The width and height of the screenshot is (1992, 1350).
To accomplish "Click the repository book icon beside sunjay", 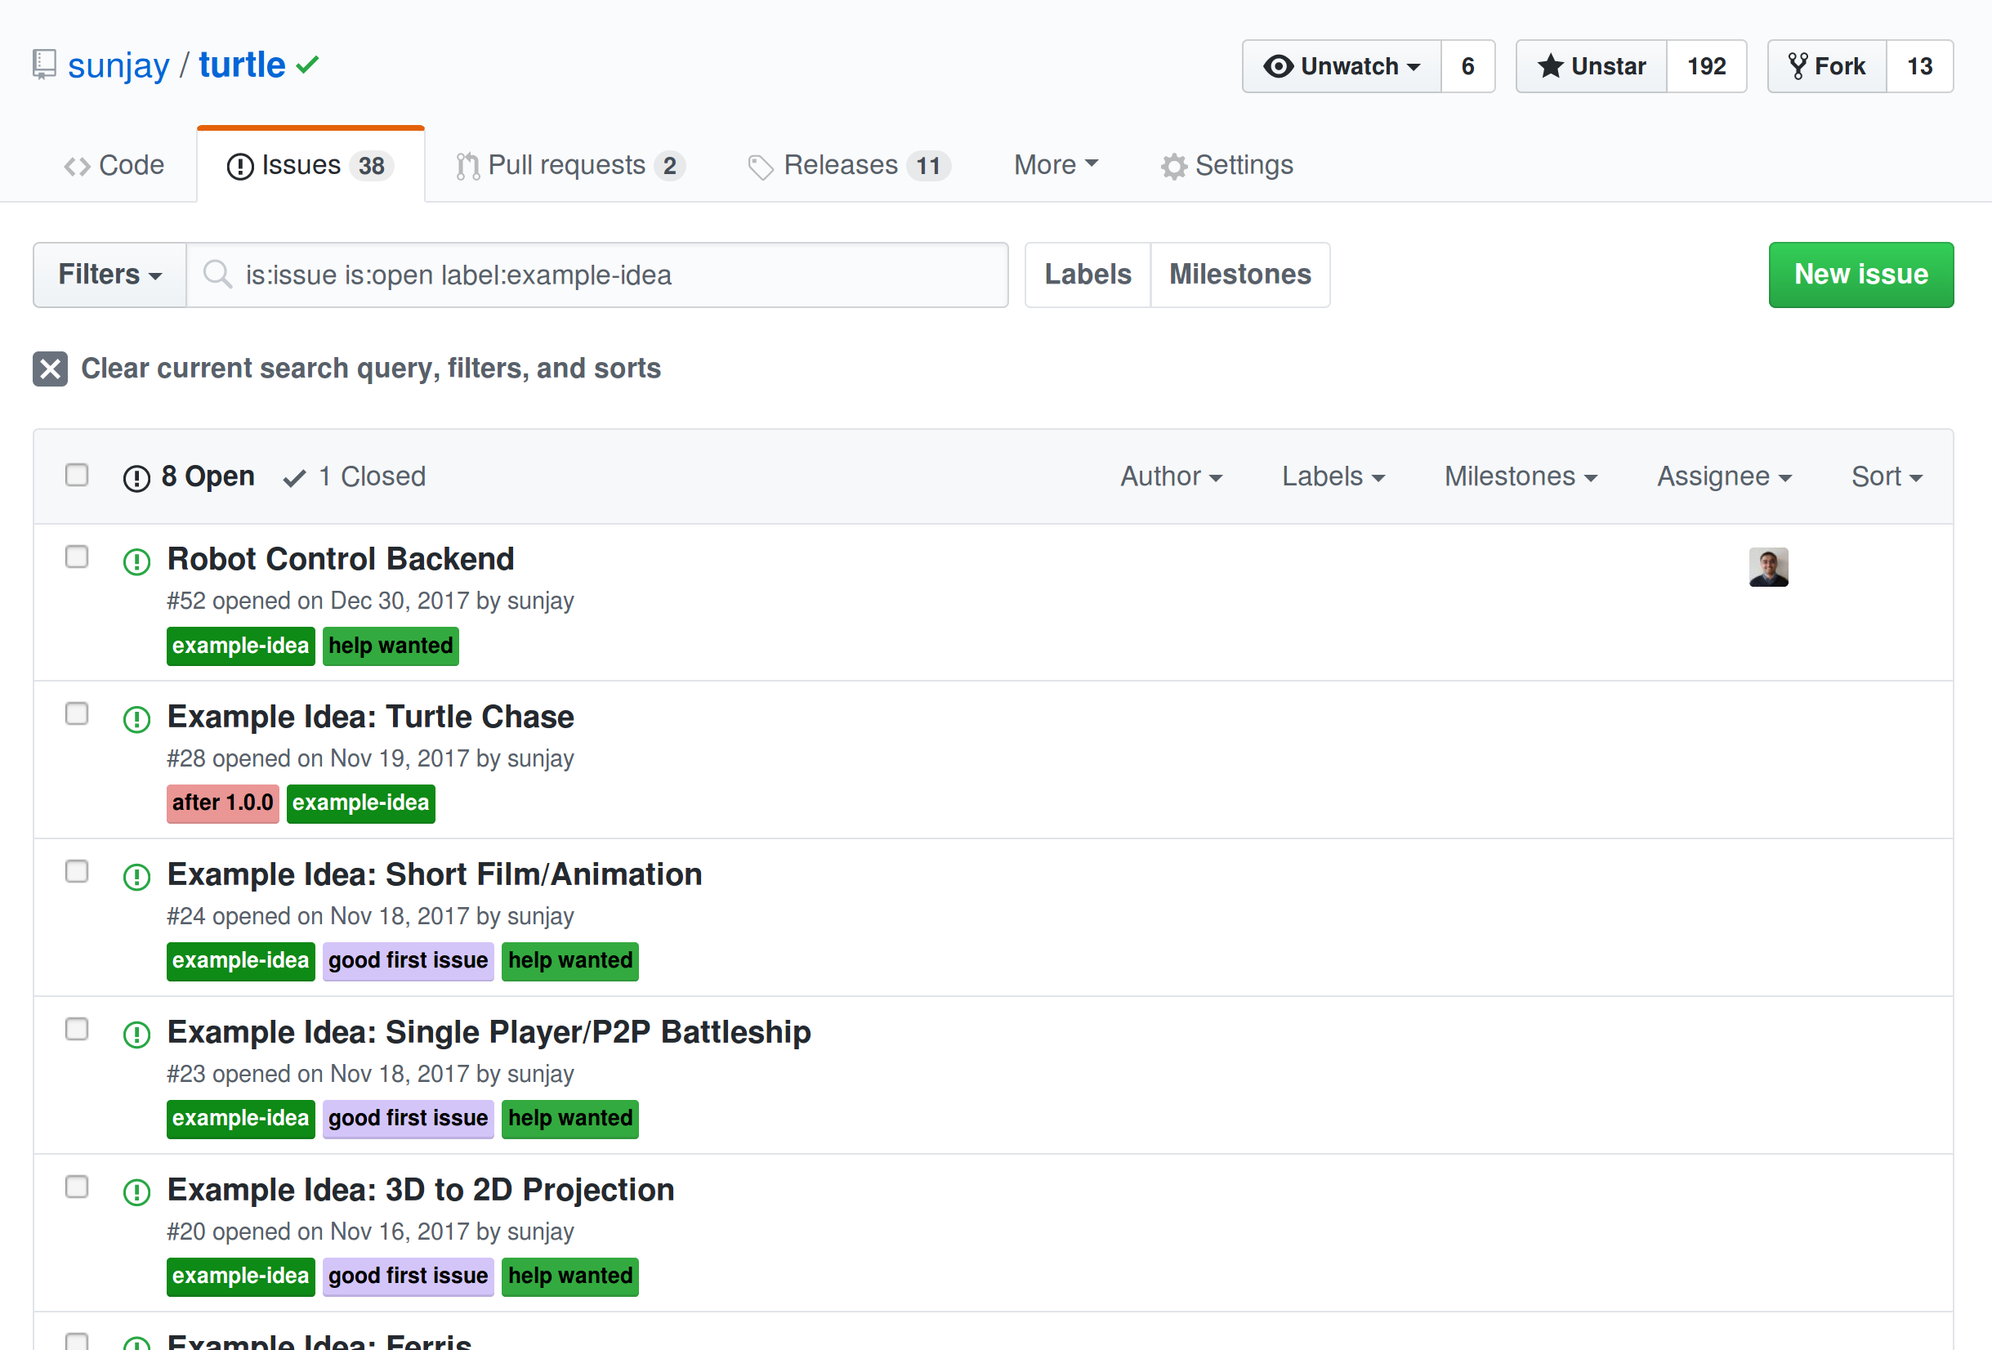I will point(44,65).
